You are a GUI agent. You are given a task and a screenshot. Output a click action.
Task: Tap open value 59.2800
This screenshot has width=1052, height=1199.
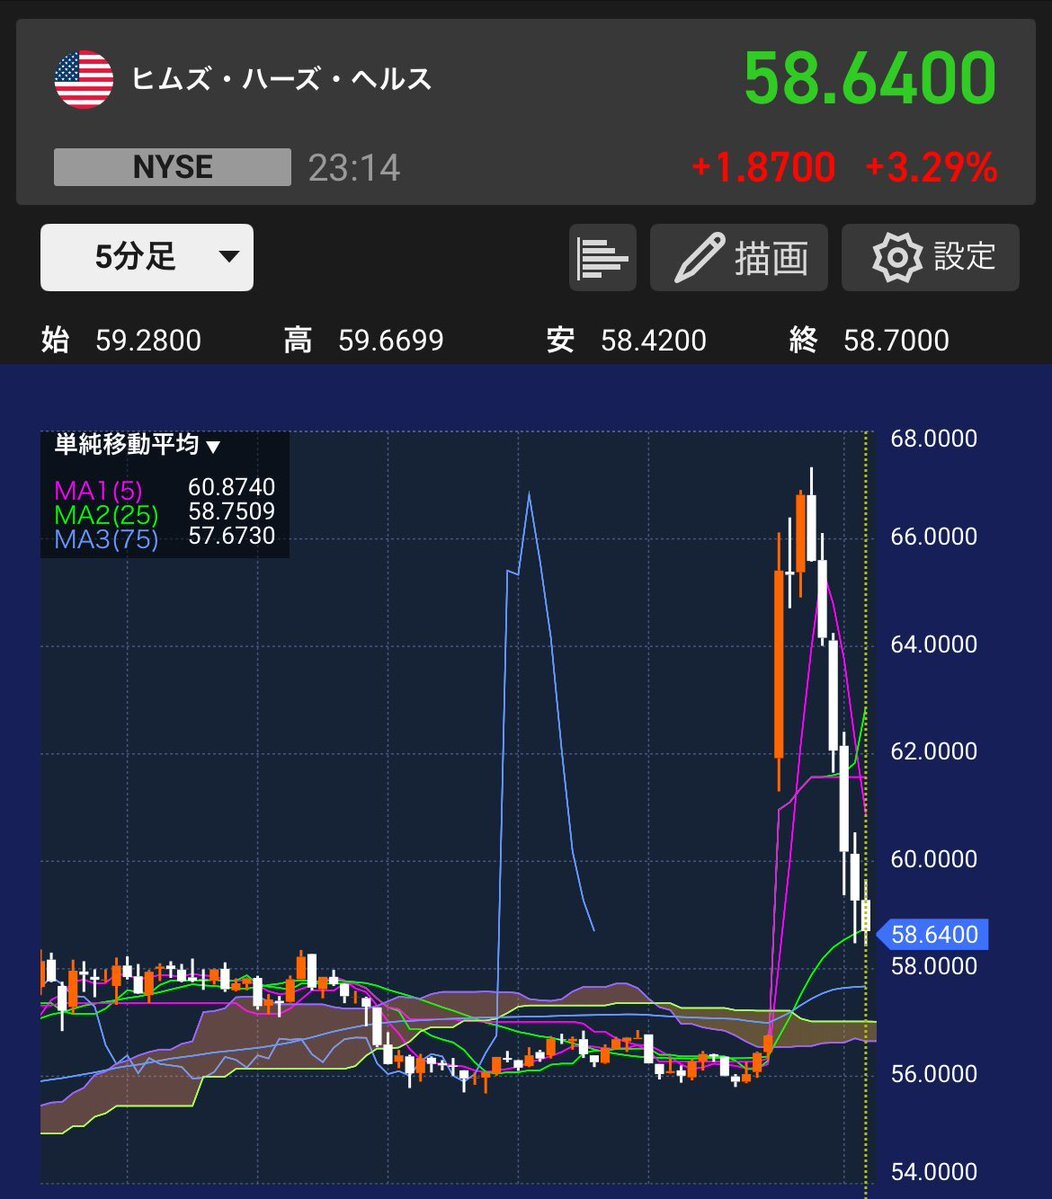point(148,340)
